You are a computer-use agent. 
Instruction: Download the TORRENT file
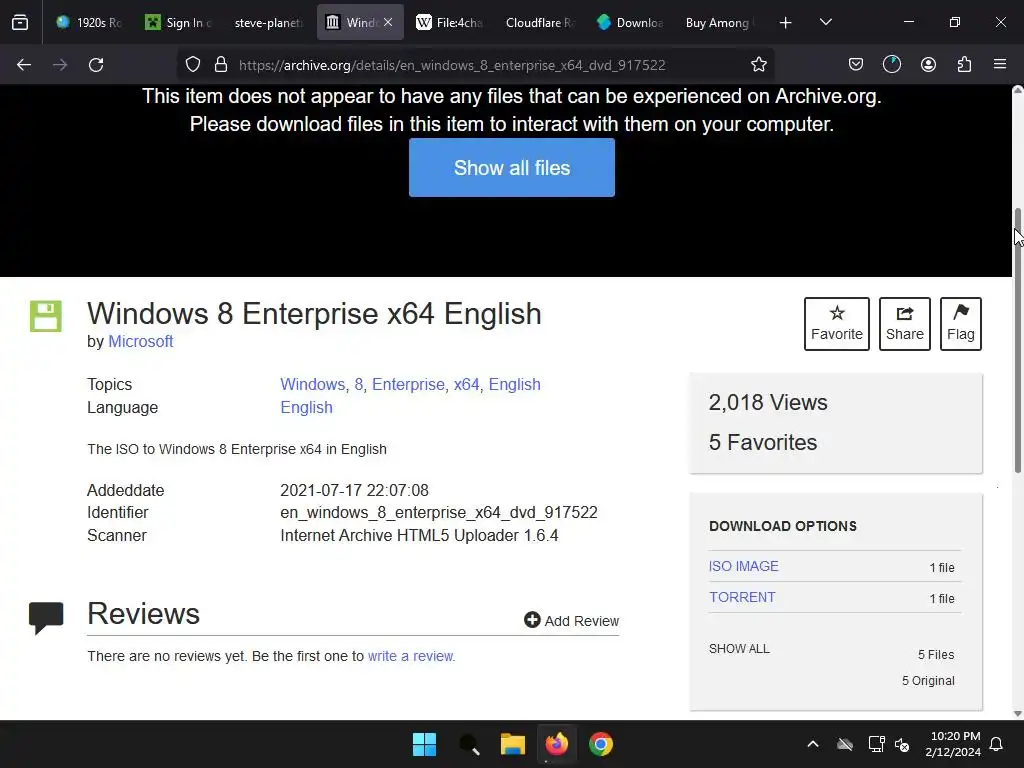[742, 597]
